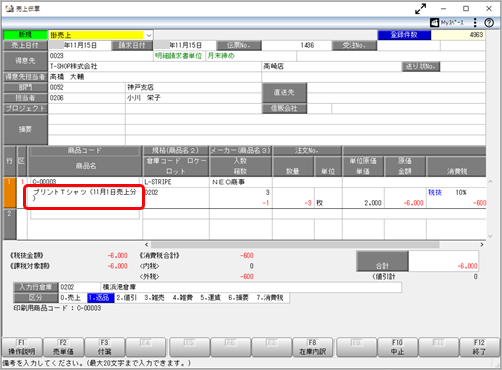The width and height of the screenshot is (502, 370).
Task: Click the 受注No. button
Action: pos(354,45)
